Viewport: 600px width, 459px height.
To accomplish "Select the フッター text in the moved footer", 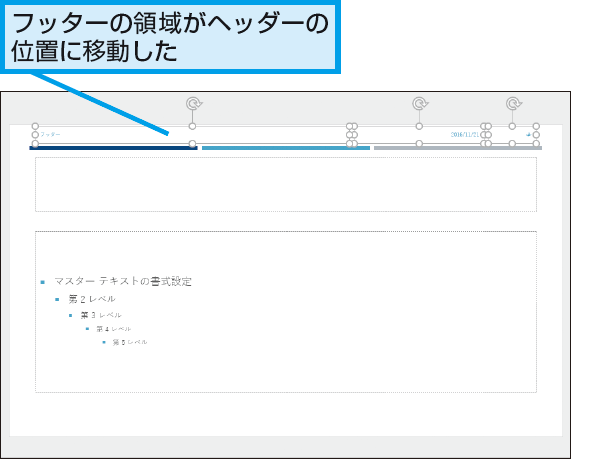I will [x=50, y=134].
